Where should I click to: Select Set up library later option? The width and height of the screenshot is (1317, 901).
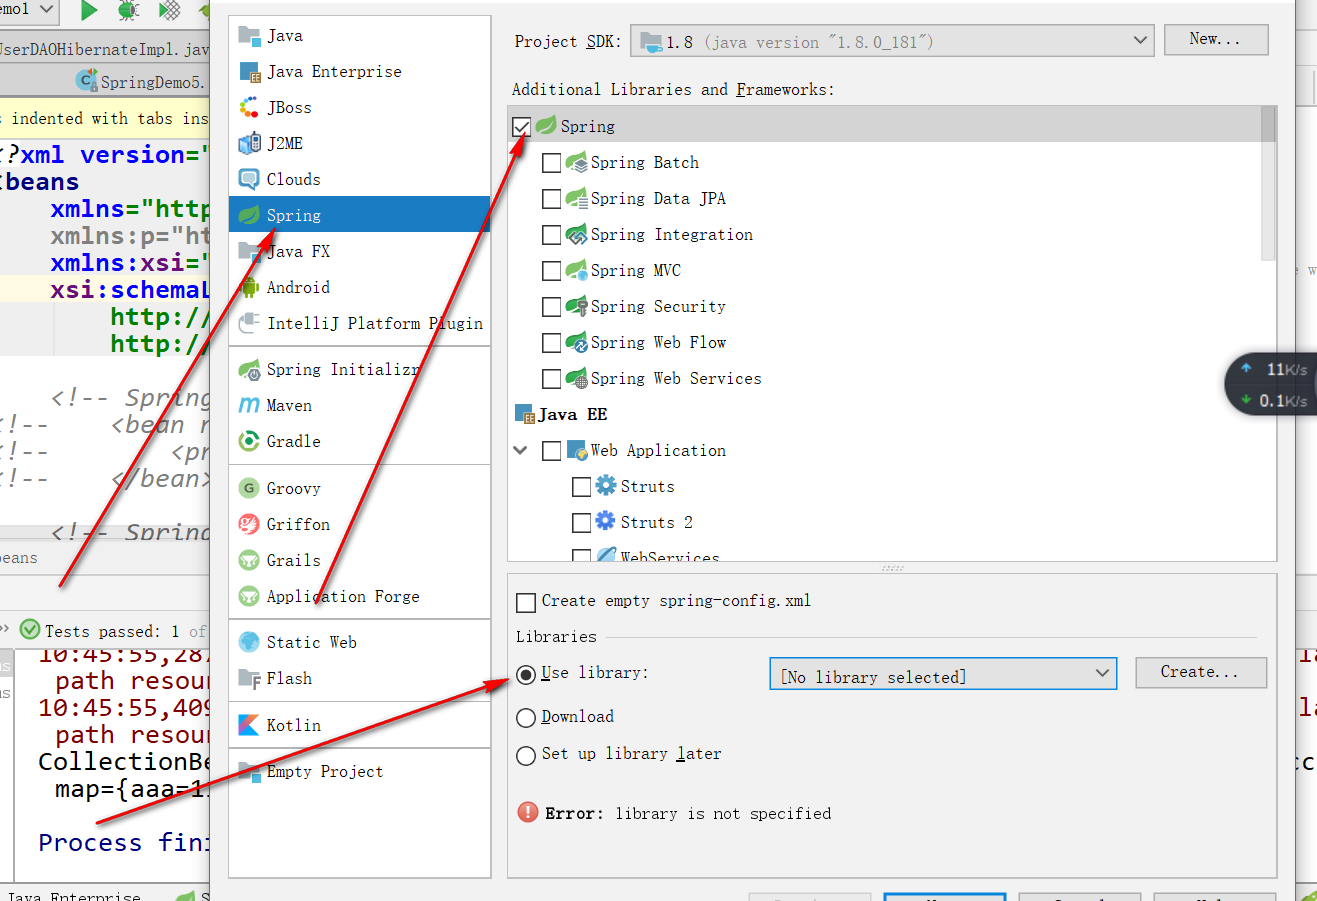(526, 755)
